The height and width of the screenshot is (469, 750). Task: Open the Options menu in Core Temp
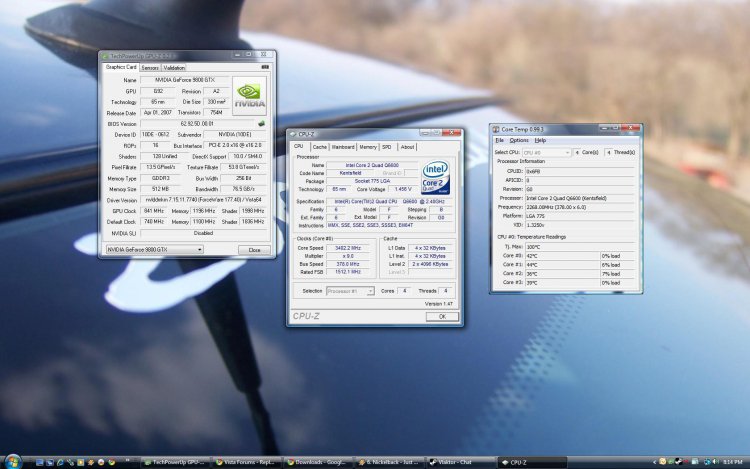(518, 141)
